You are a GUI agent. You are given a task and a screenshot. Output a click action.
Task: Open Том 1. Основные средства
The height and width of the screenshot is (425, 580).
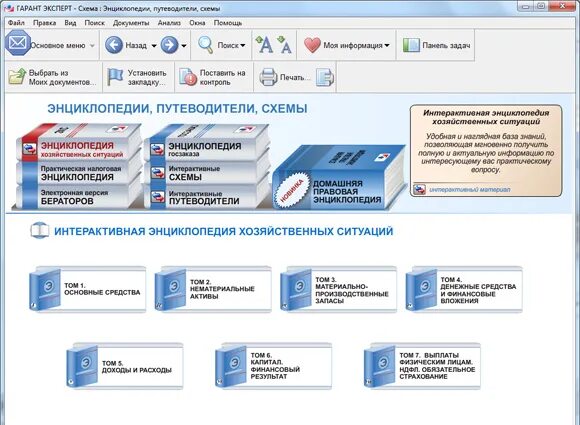click(88, 289)
